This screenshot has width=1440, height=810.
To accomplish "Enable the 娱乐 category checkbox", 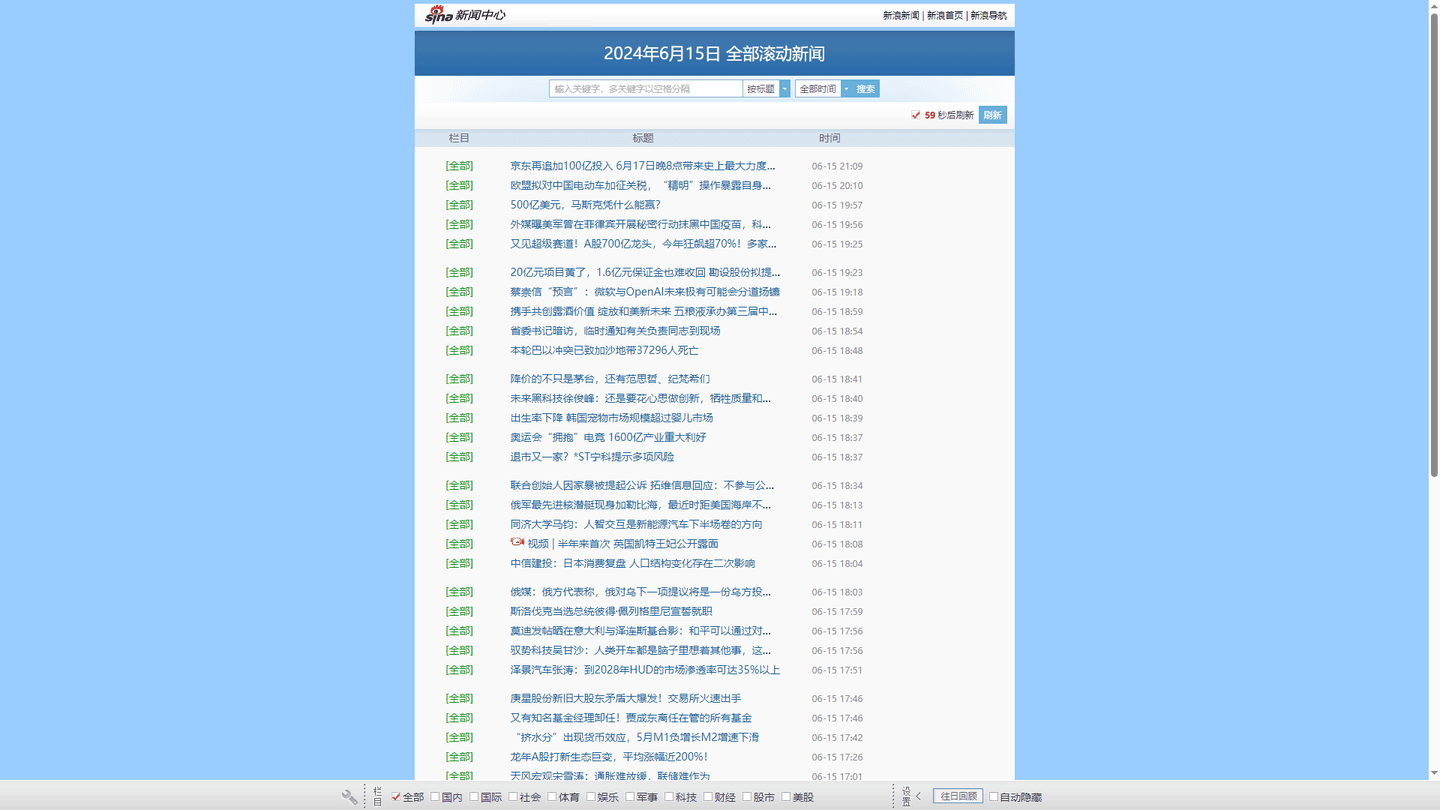I will click(591, 797).
